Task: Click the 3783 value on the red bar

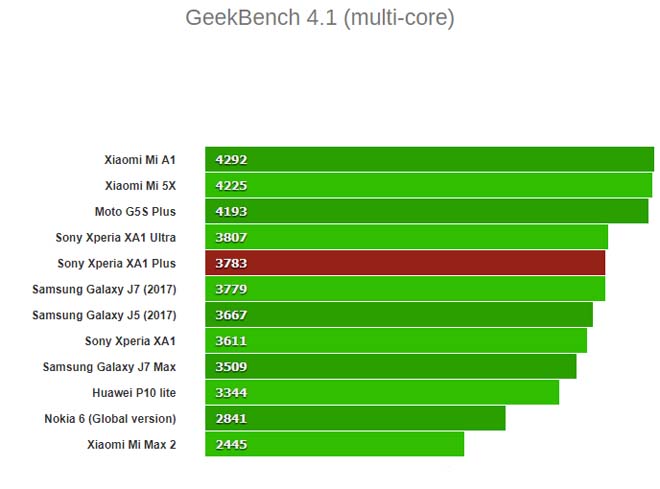Action: coord(230,263)
